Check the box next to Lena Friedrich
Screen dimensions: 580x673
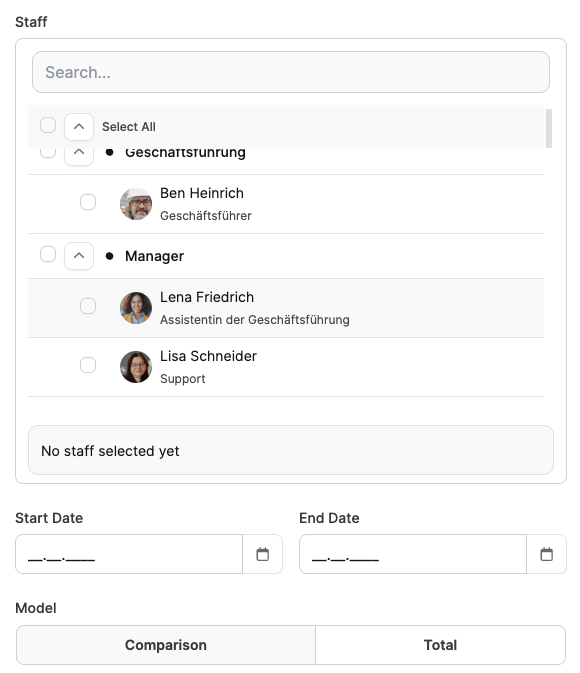[x=88, y=306]
